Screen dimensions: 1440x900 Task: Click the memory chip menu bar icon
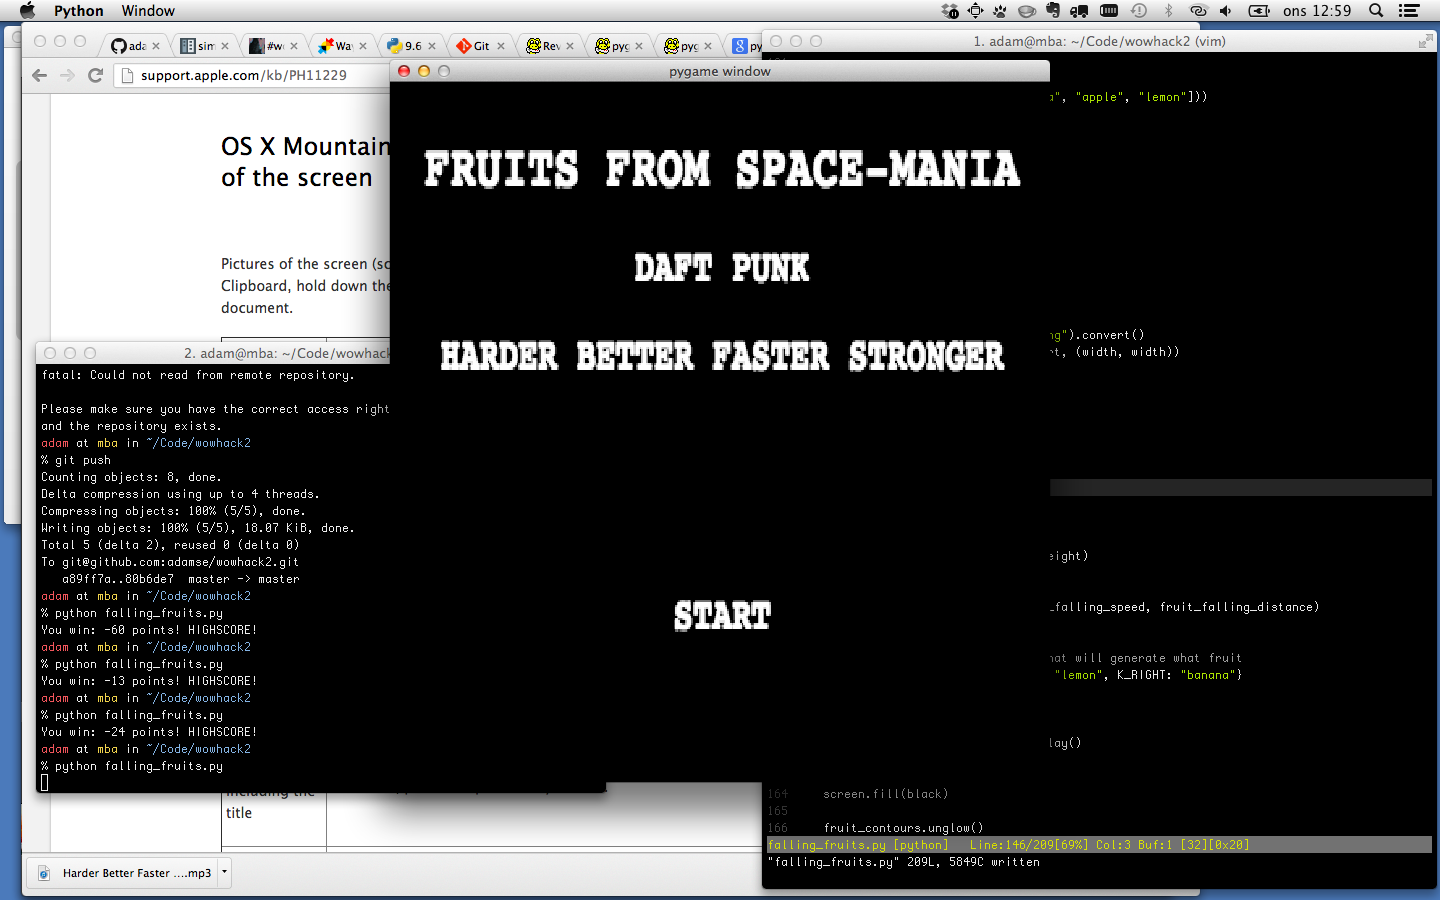(1109, 11)
